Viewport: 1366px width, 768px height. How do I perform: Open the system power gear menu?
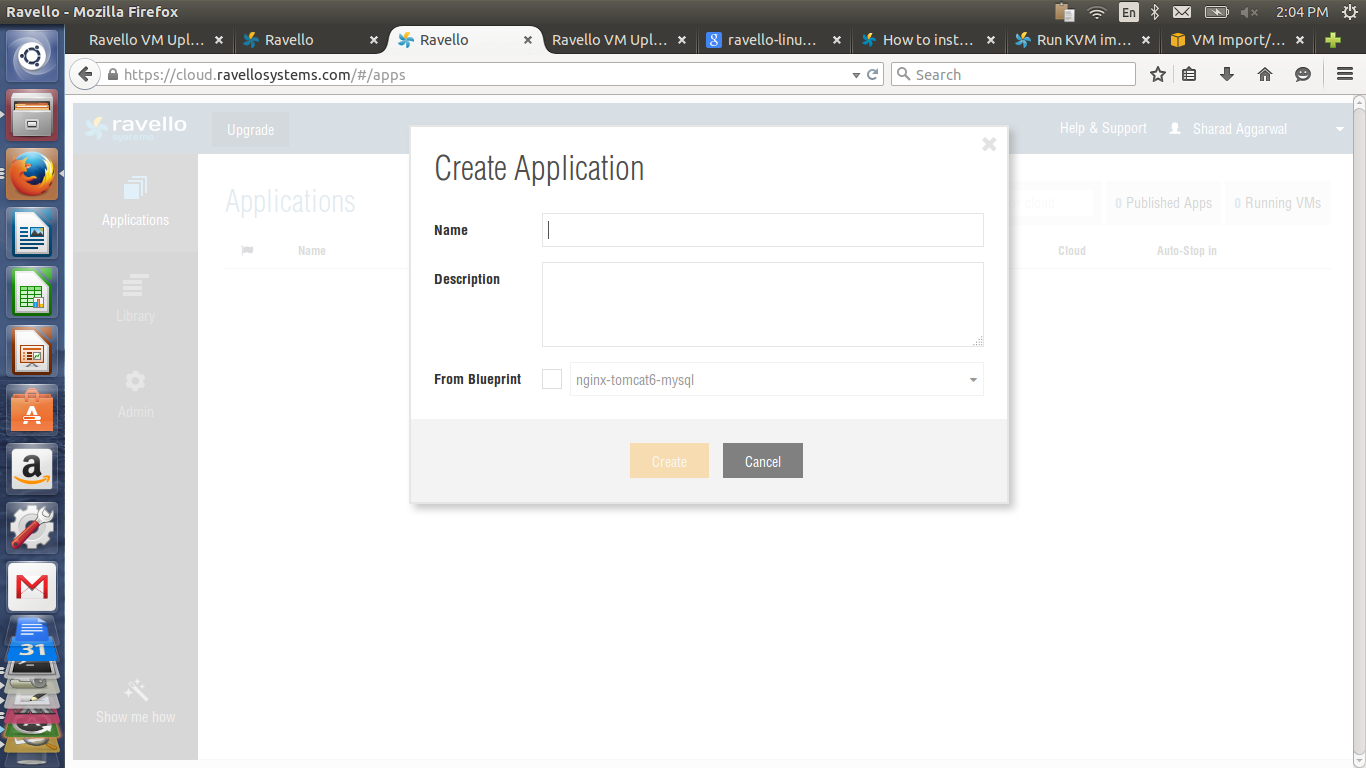(x=1348, y=12)
